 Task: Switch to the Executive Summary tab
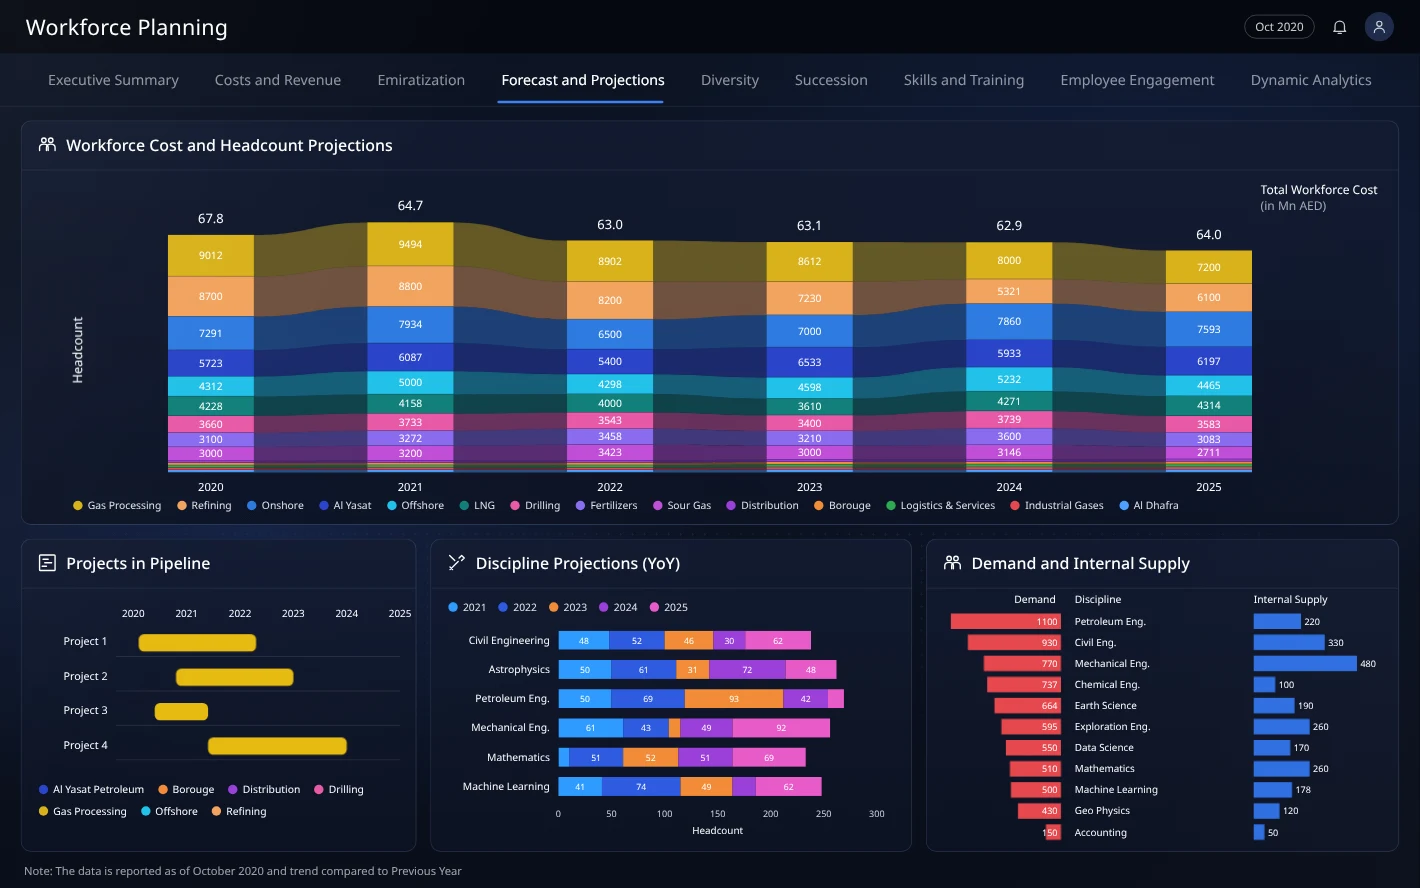pos(113,80)
